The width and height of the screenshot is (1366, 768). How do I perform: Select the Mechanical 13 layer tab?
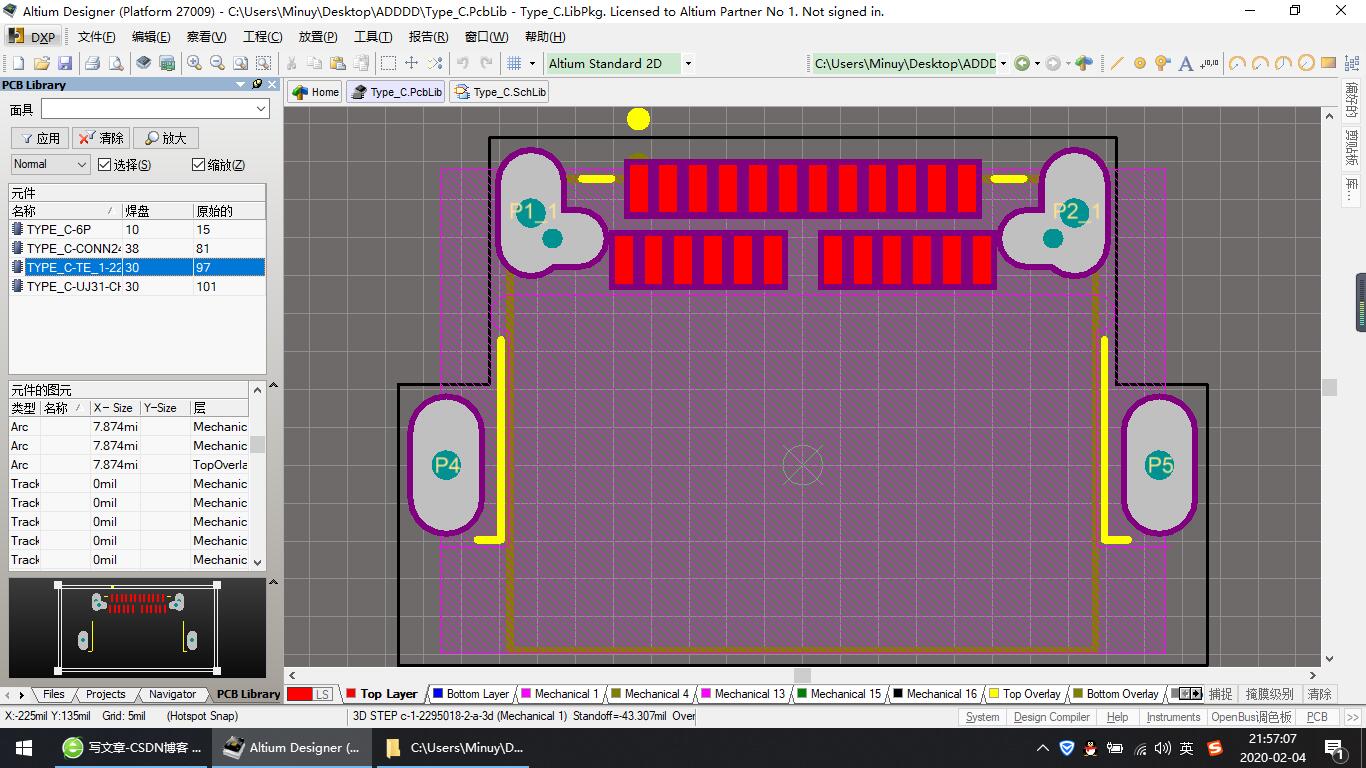742,693
